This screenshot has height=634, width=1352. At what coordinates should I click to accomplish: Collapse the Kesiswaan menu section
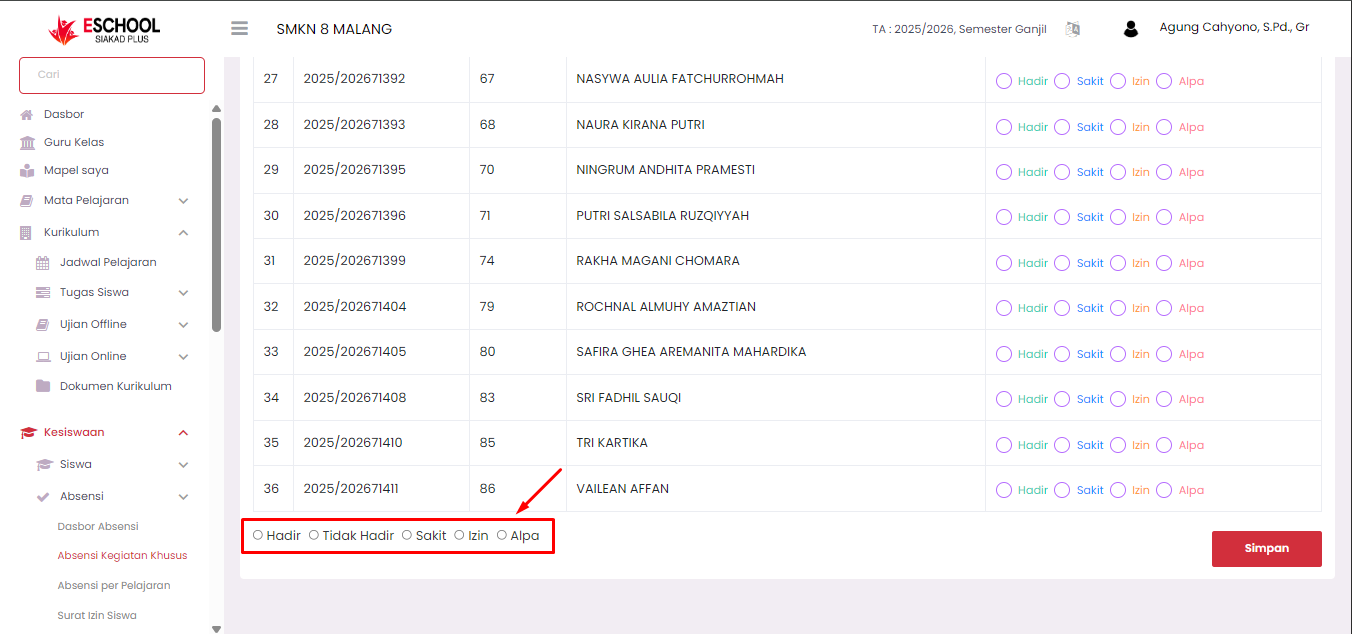pyautogui.click(x=183, y=433)
